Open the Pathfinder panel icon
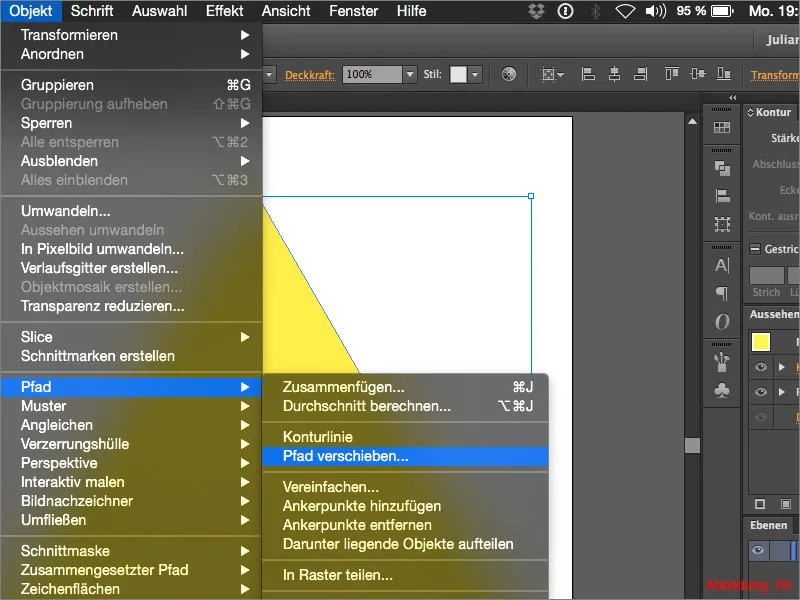Image resolution: width=800 pixels, height=600 pixels. pyautogui.click(x=721, y=168)
